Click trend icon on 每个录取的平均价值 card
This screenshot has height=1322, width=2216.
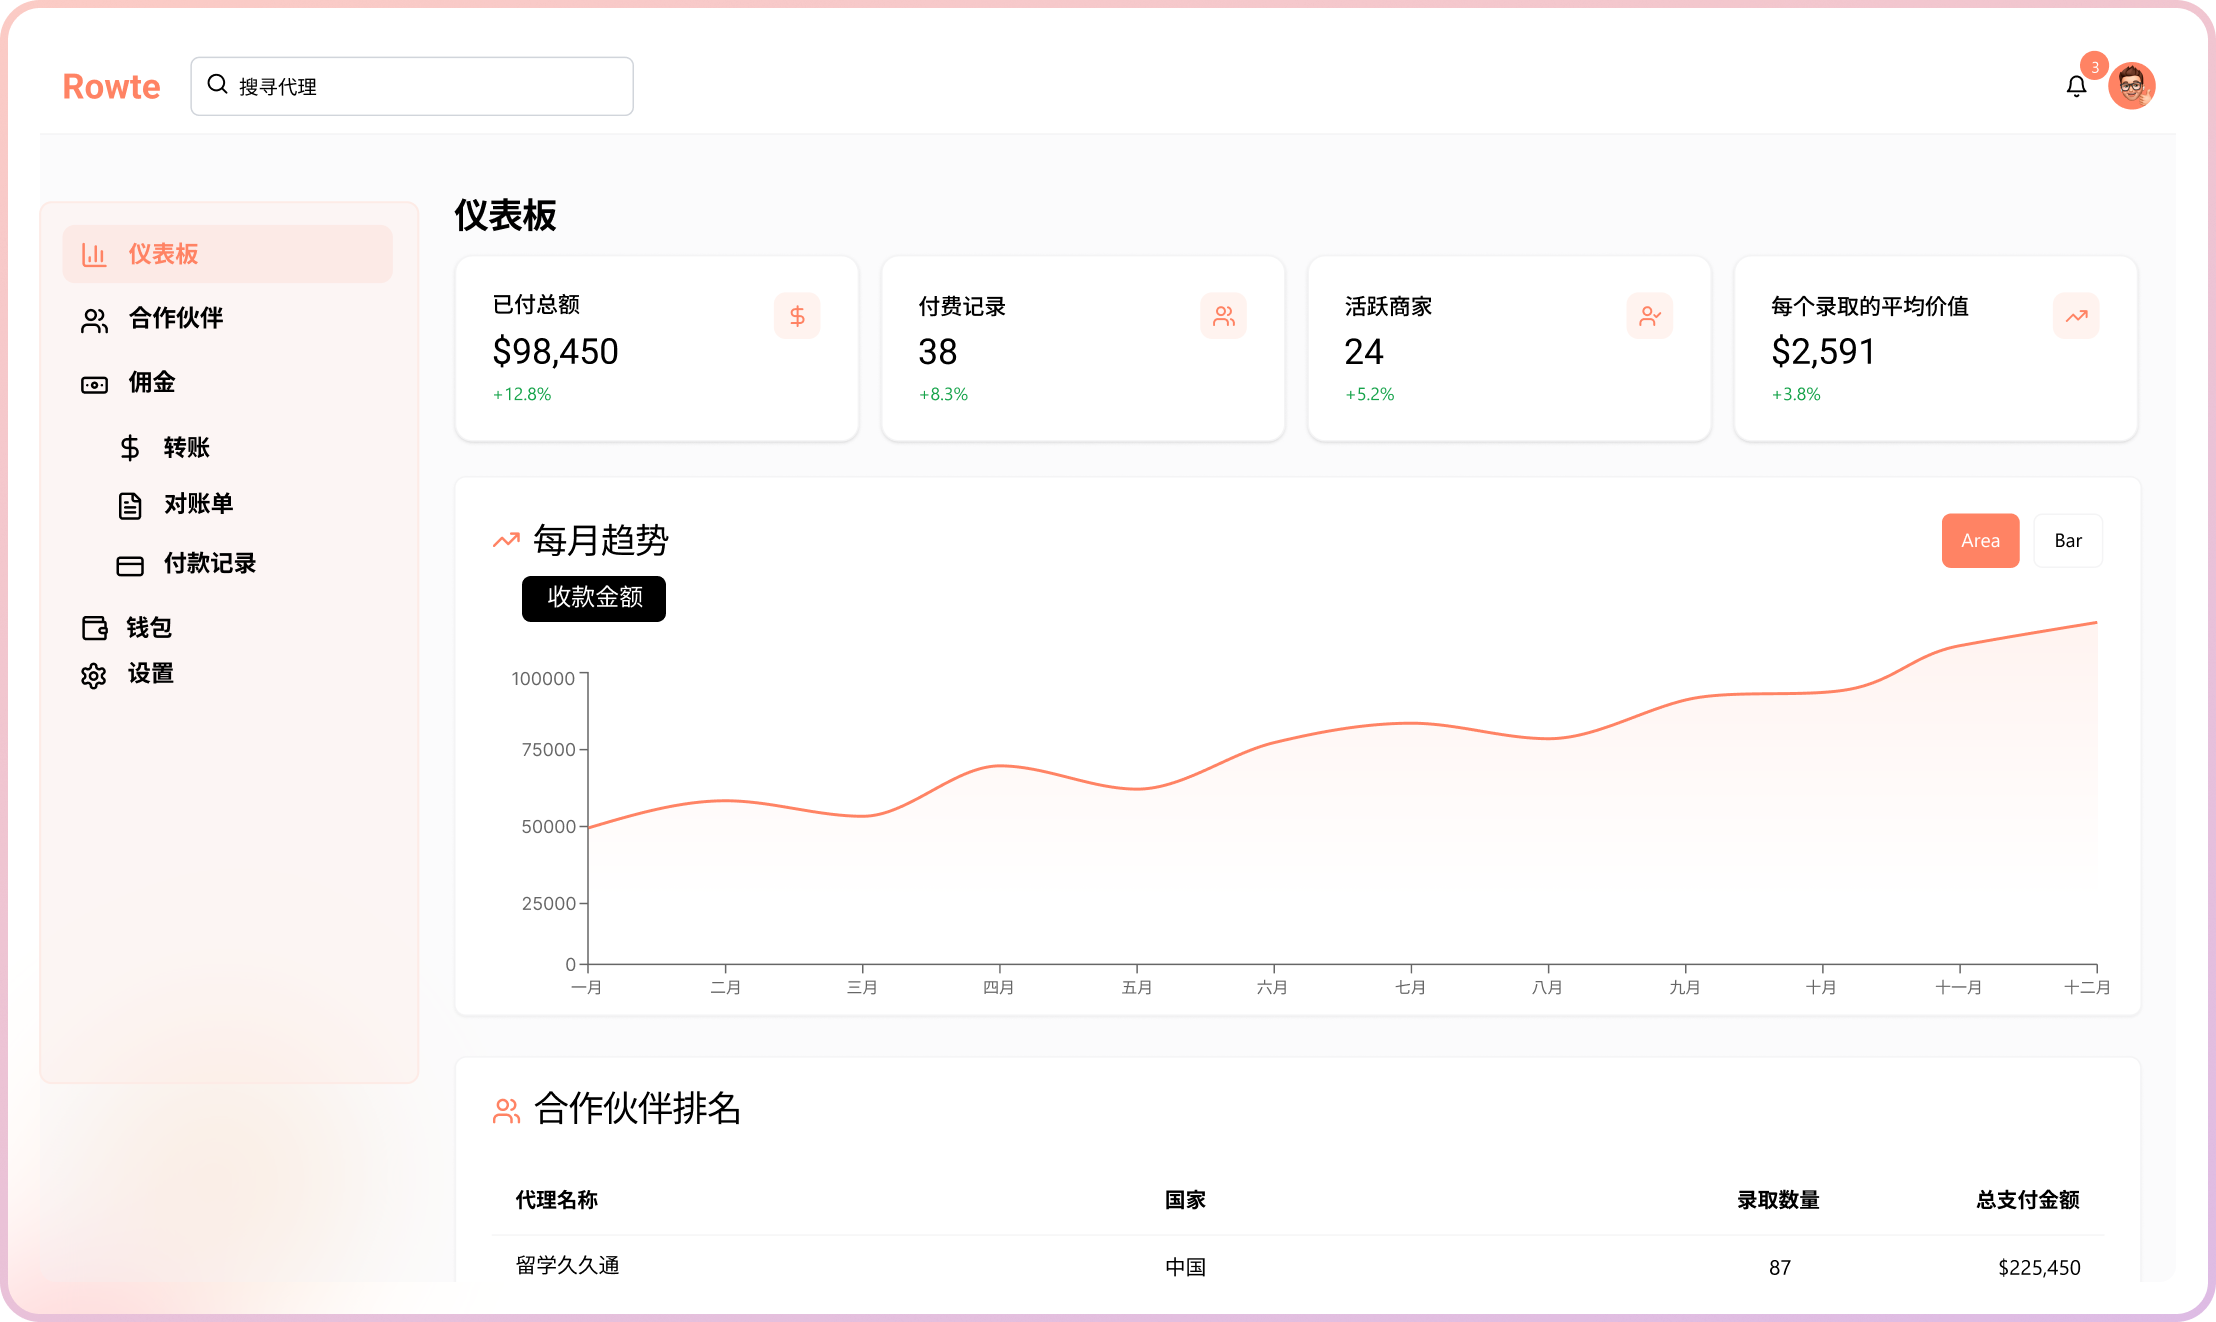coord(2076,316)
